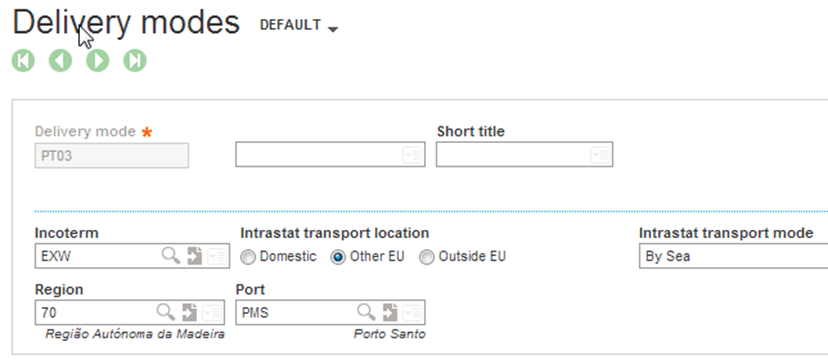The image size is (828, 360).
Task: Go to next record button
Action: tap(98, 61)
